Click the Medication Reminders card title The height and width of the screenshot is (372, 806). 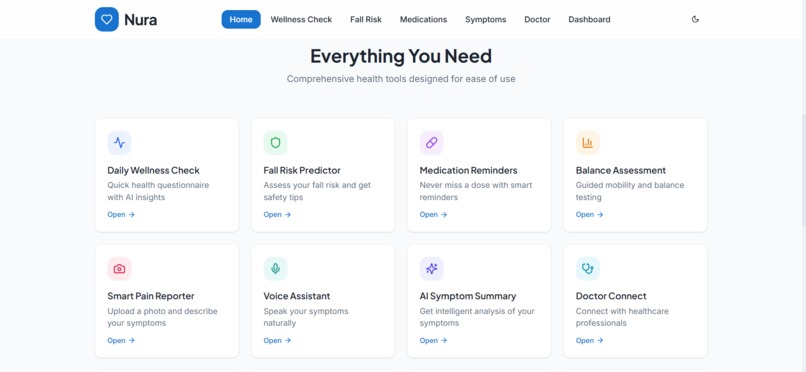pos(468,171)
